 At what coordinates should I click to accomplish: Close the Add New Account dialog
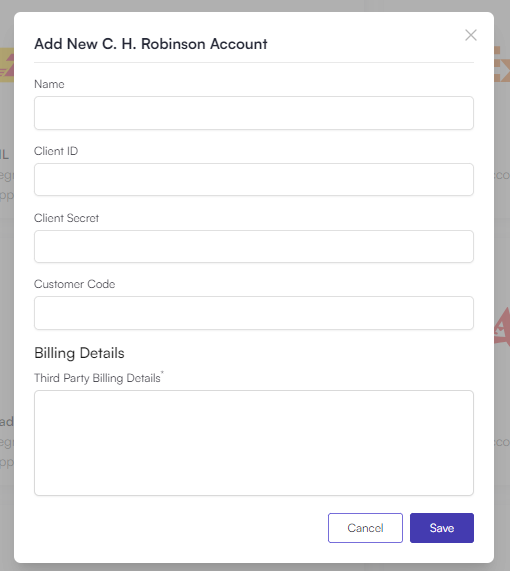click(471, 35)
